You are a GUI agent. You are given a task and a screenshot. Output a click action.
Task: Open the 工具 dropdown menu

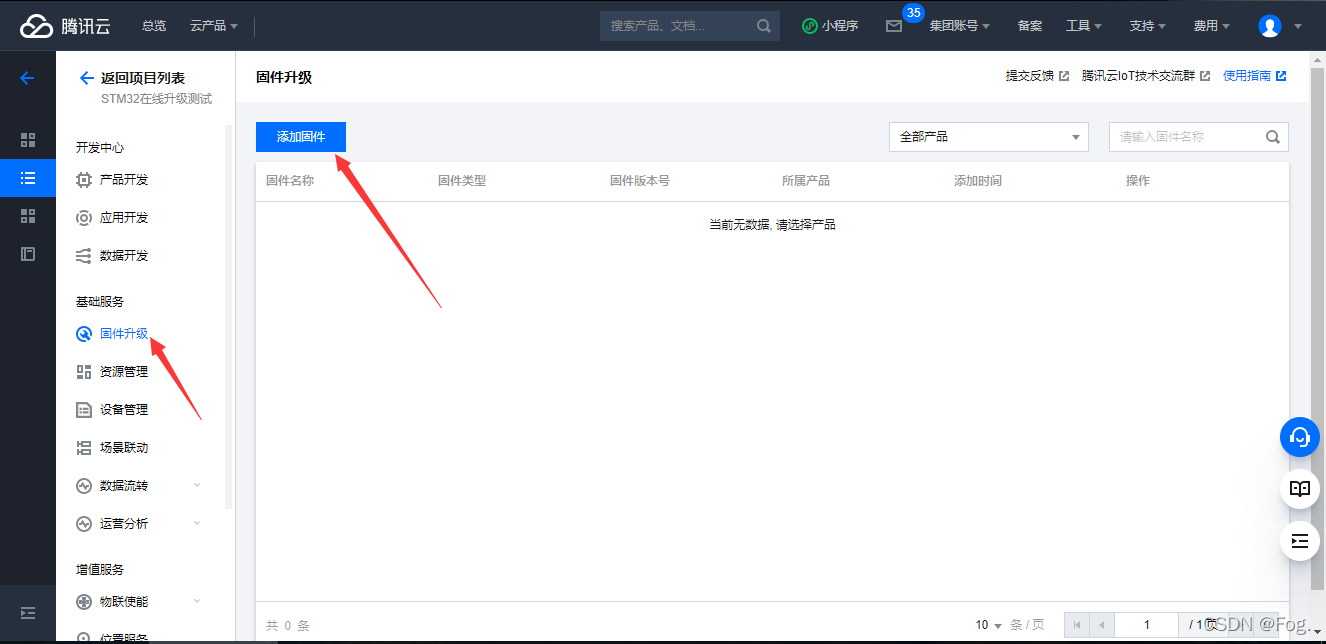[1084, 26]
